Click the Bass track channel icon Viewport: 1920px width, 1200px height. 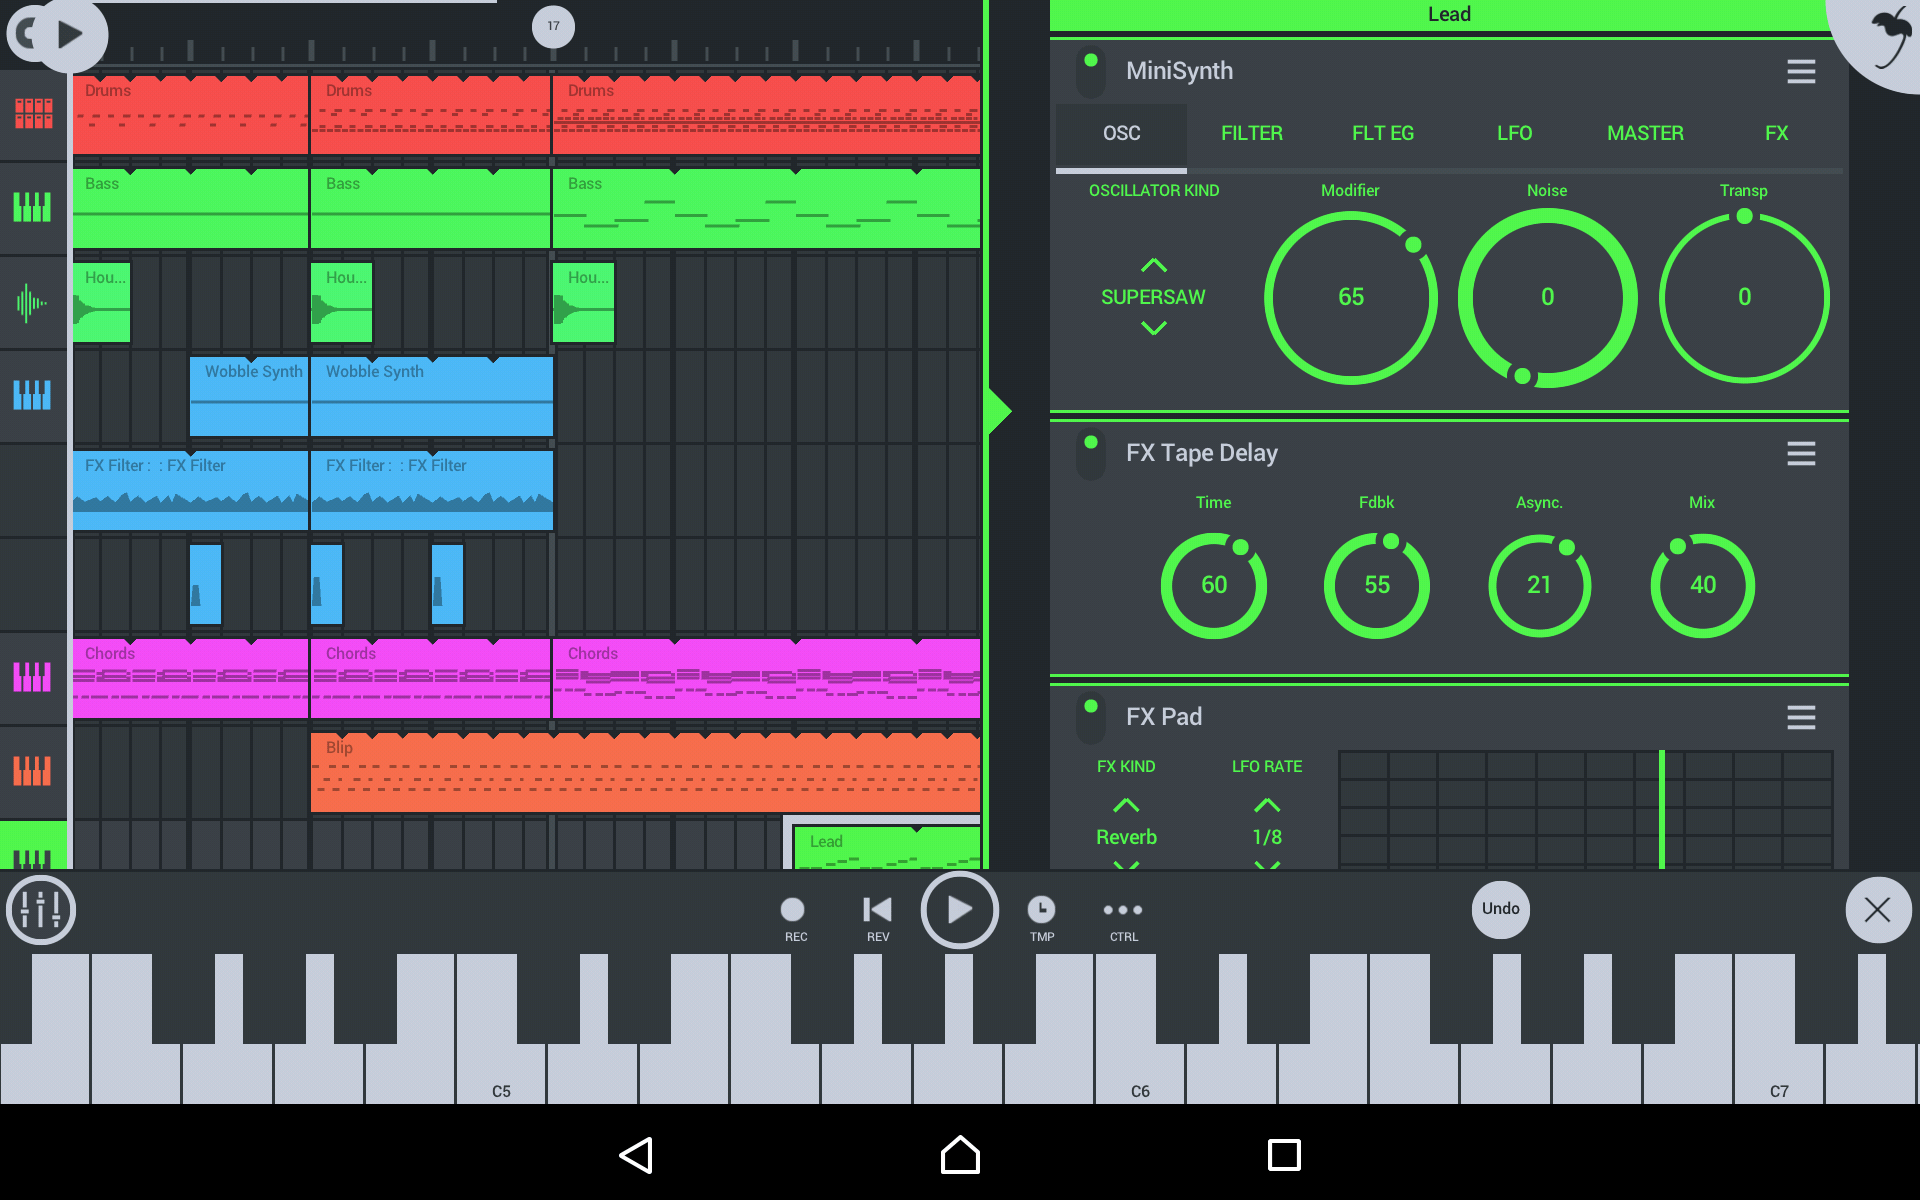[x=35, y=205]
